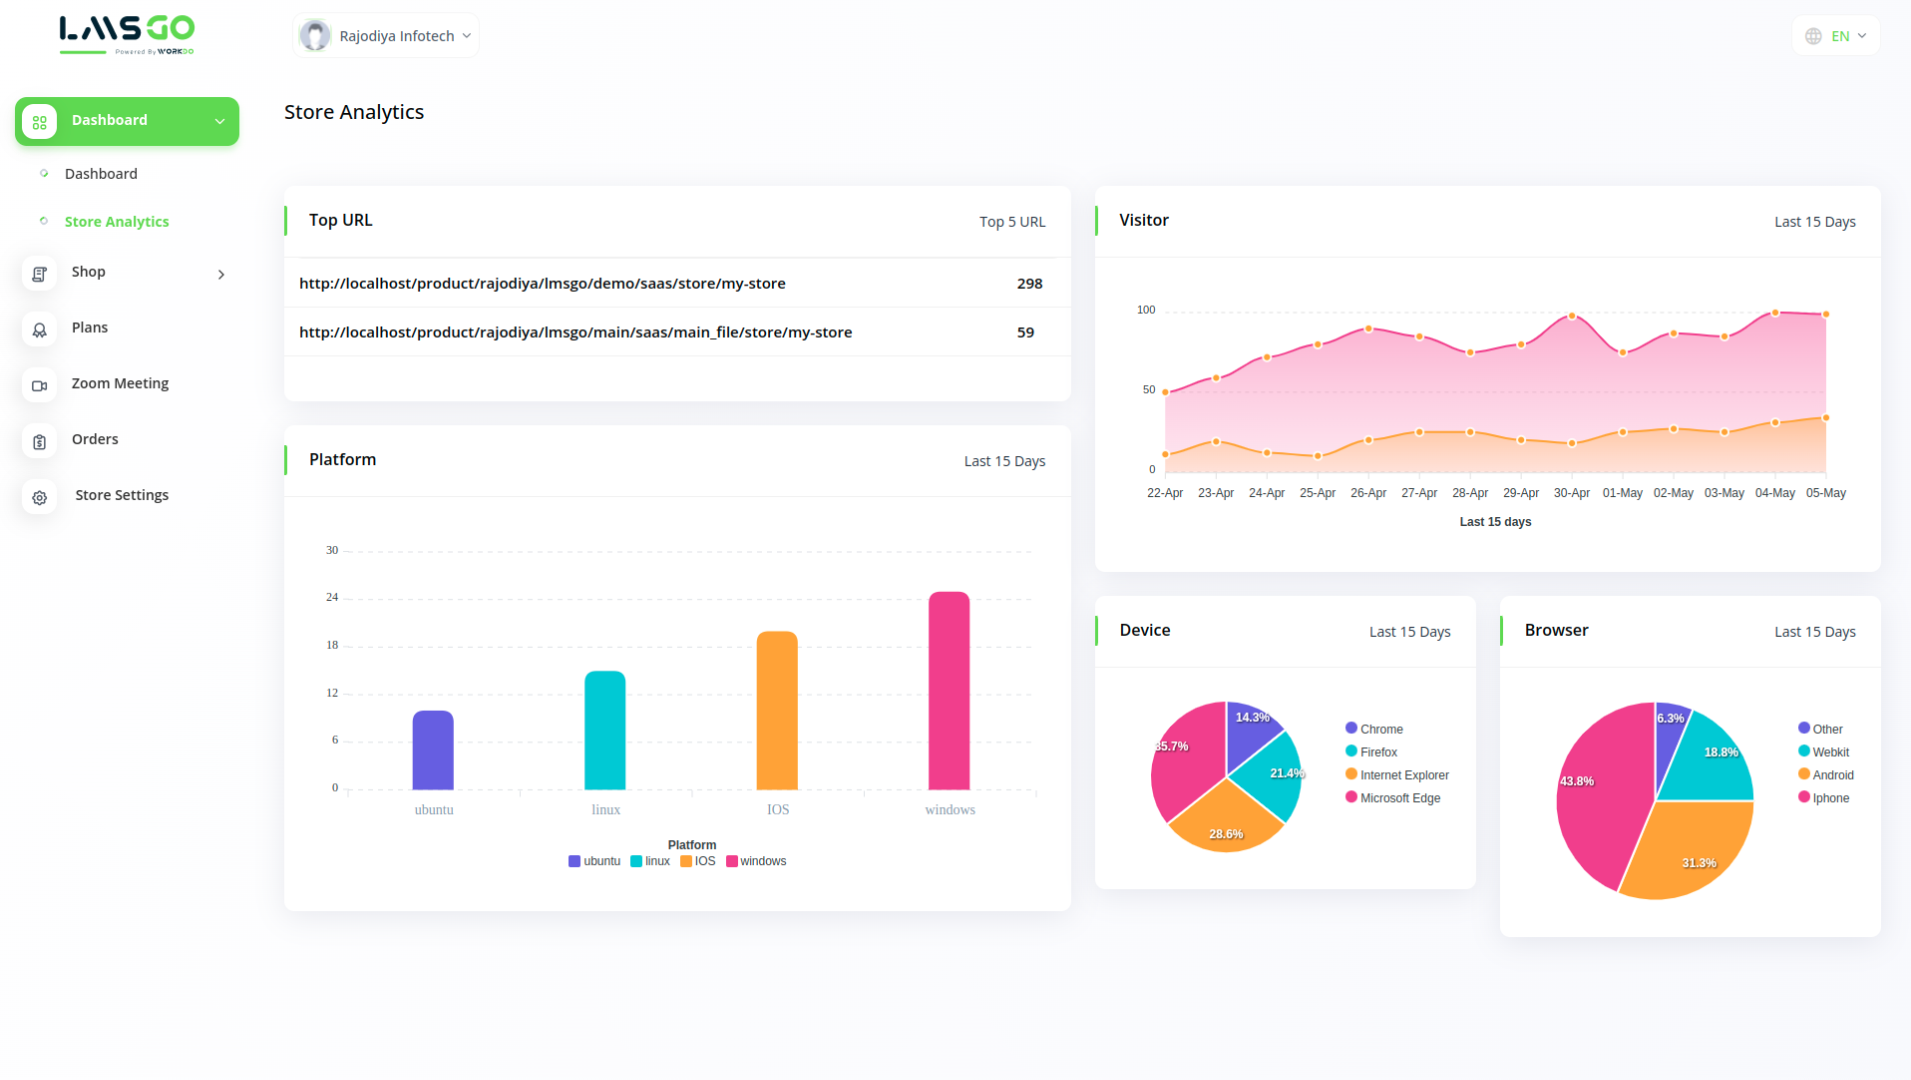The height and width of the screenshot is (1080, 1911).
Task: Expand the Shop menu arrow
Action: point(221,274)
